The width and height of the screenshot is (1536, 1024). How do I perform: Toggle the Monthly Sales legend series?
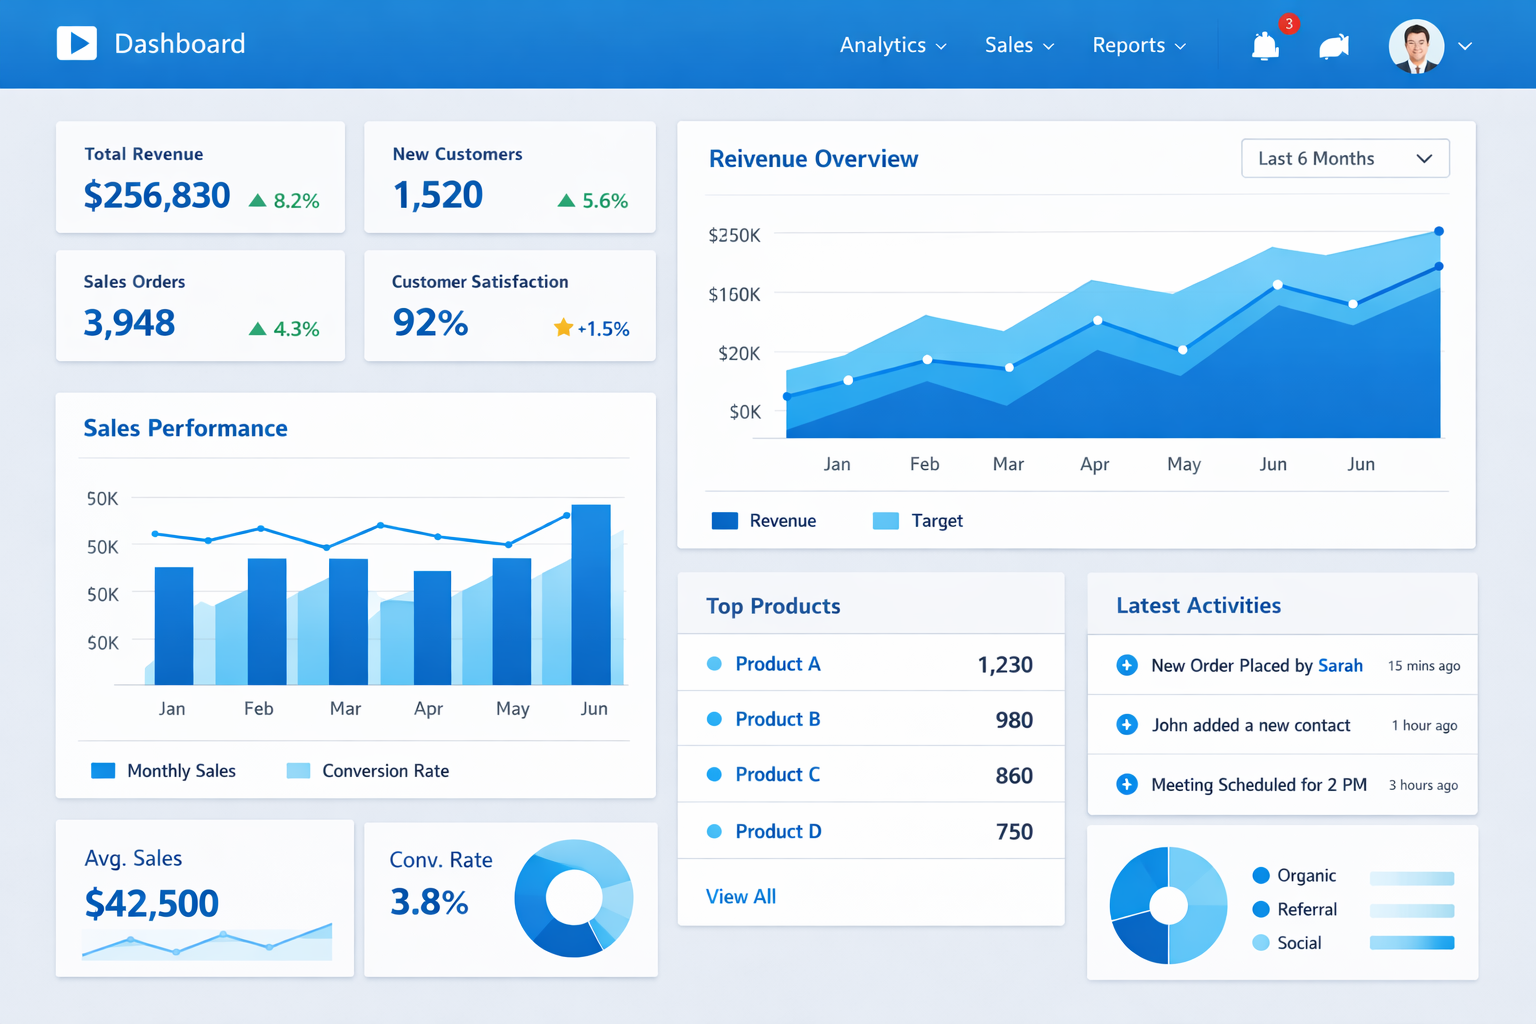164,771
